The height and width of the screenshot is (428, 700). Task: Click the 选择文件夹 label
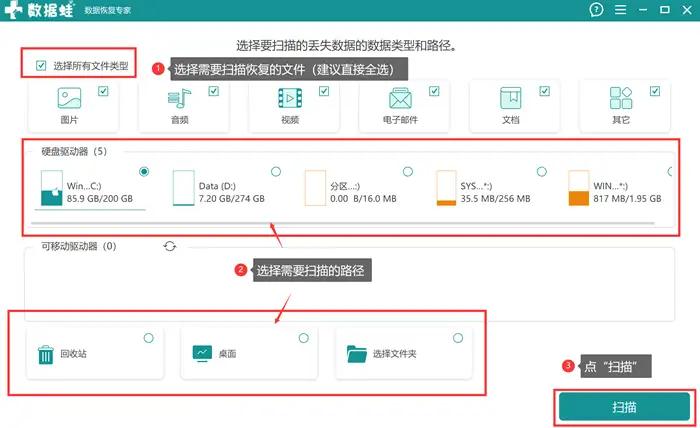point(395,353)
